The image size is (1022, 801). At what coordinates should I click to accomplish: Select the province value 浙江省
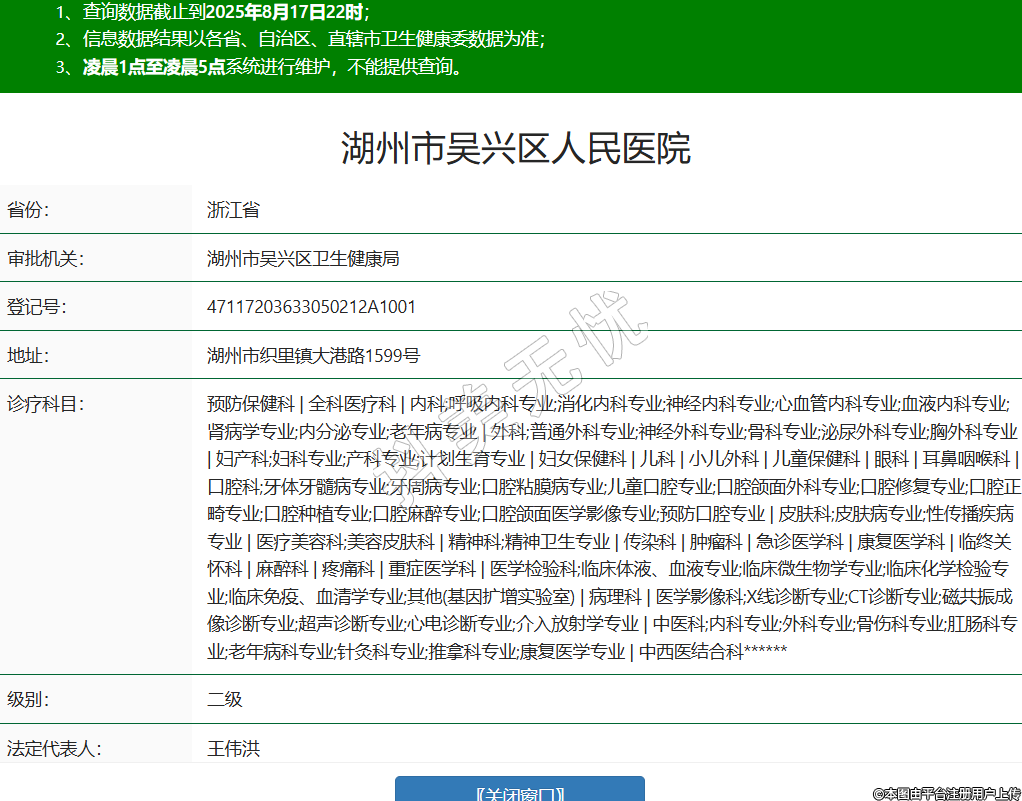point(233,210)
